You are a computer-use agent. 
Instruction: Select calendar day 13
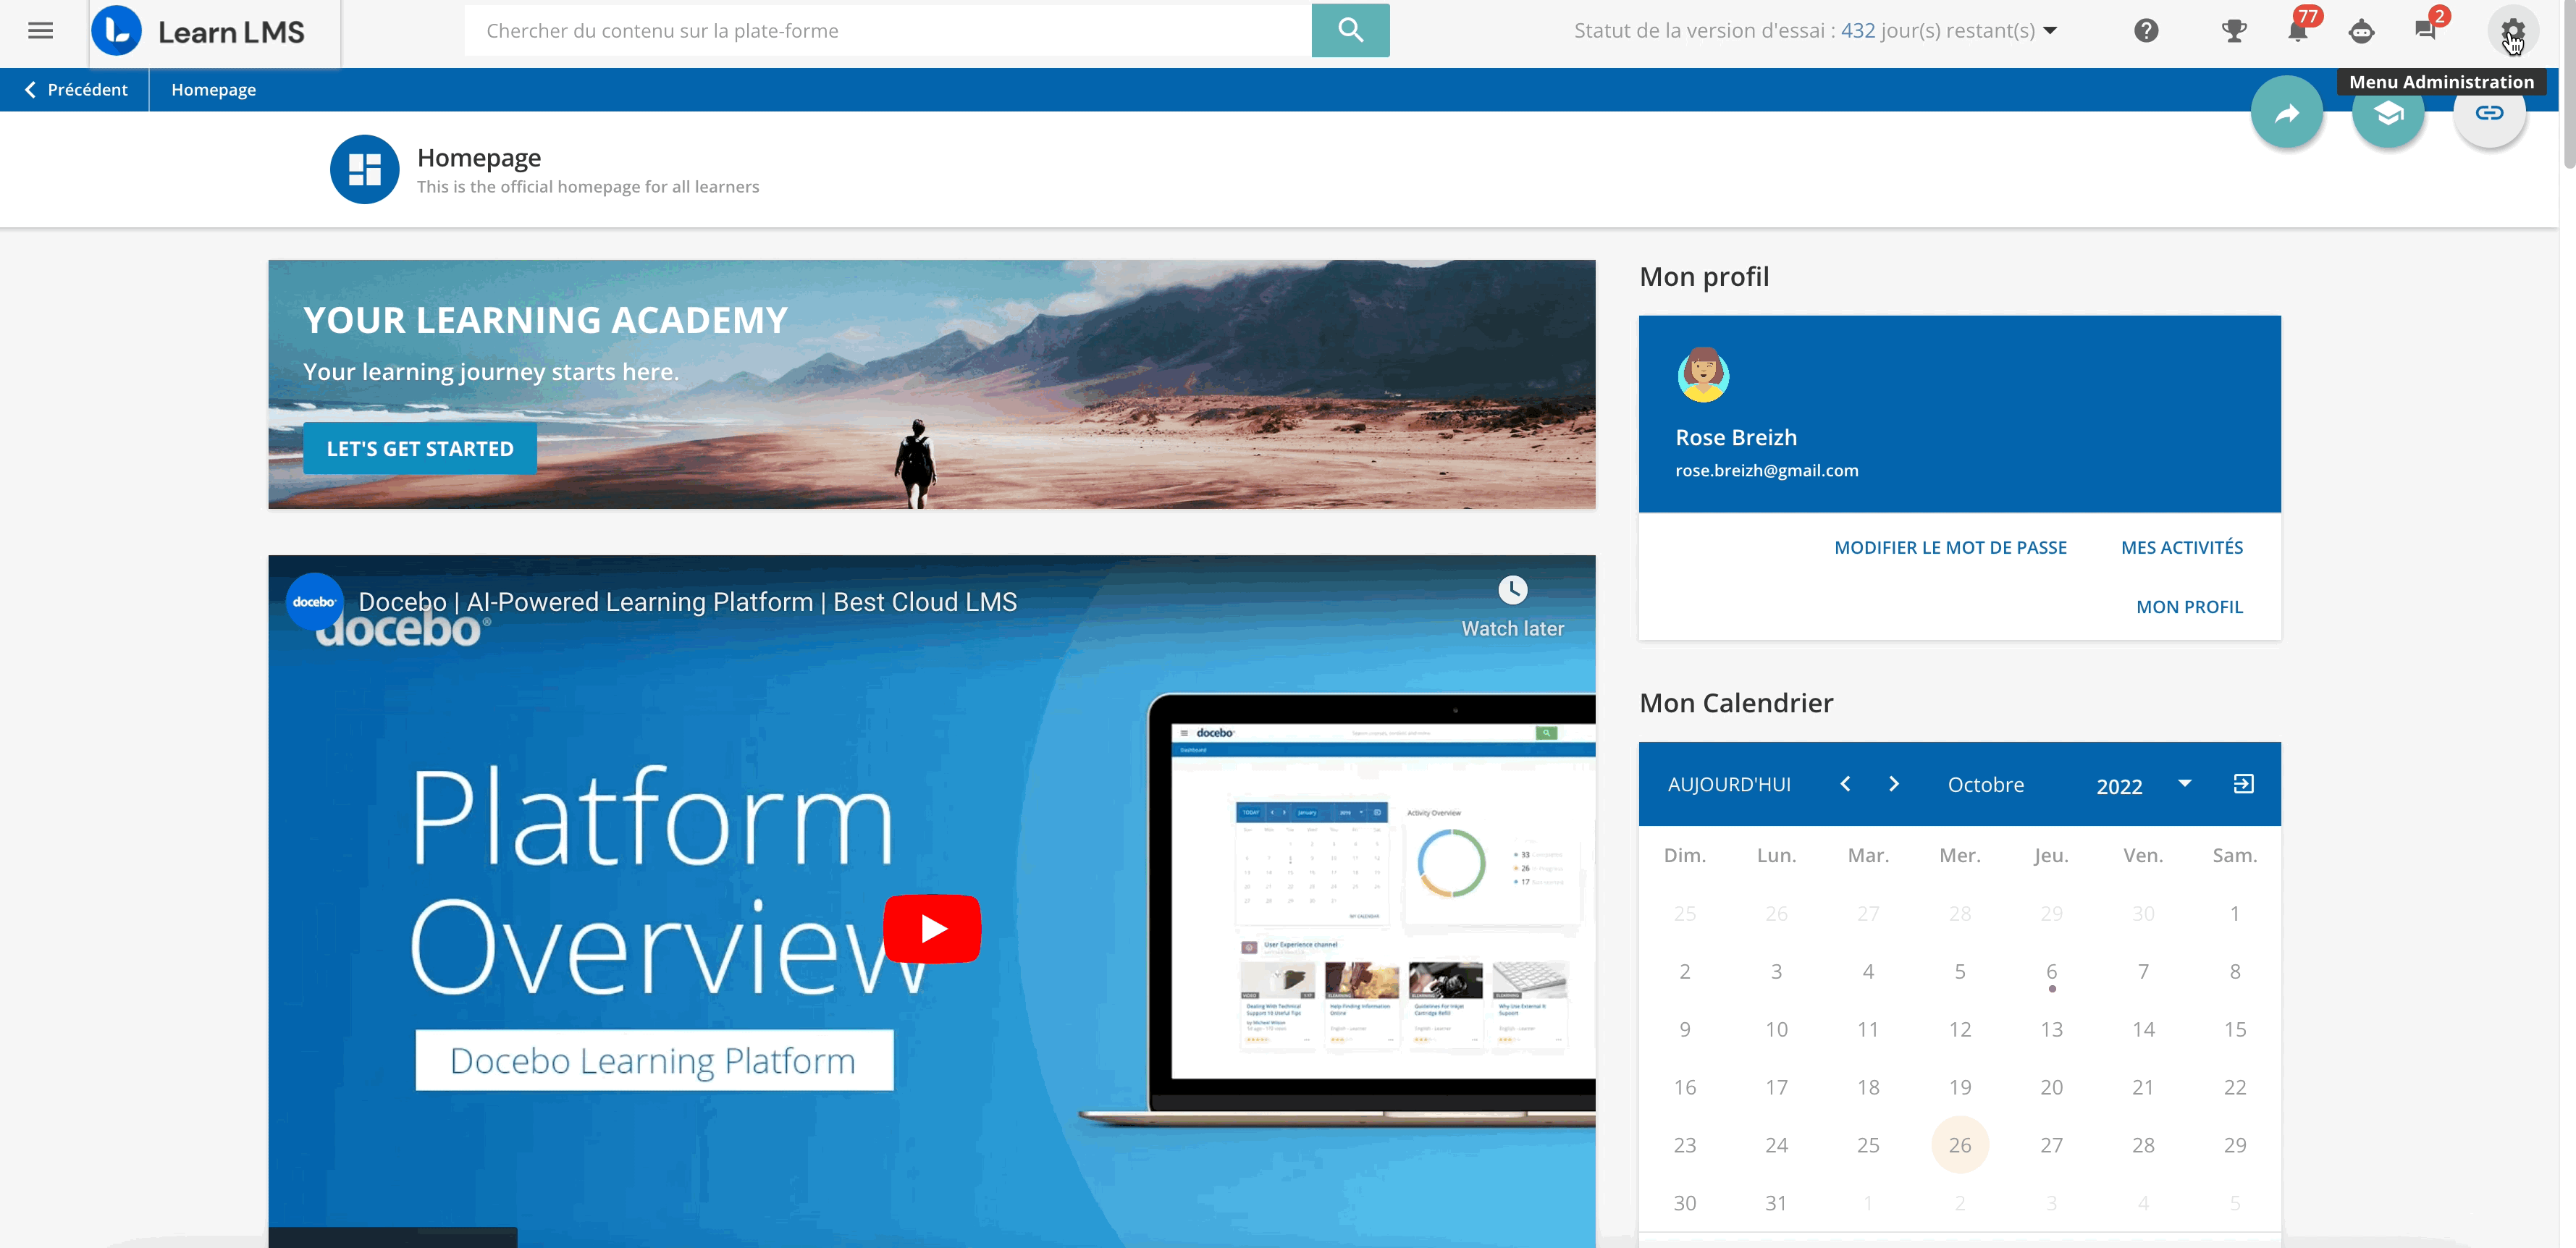2051,1030
